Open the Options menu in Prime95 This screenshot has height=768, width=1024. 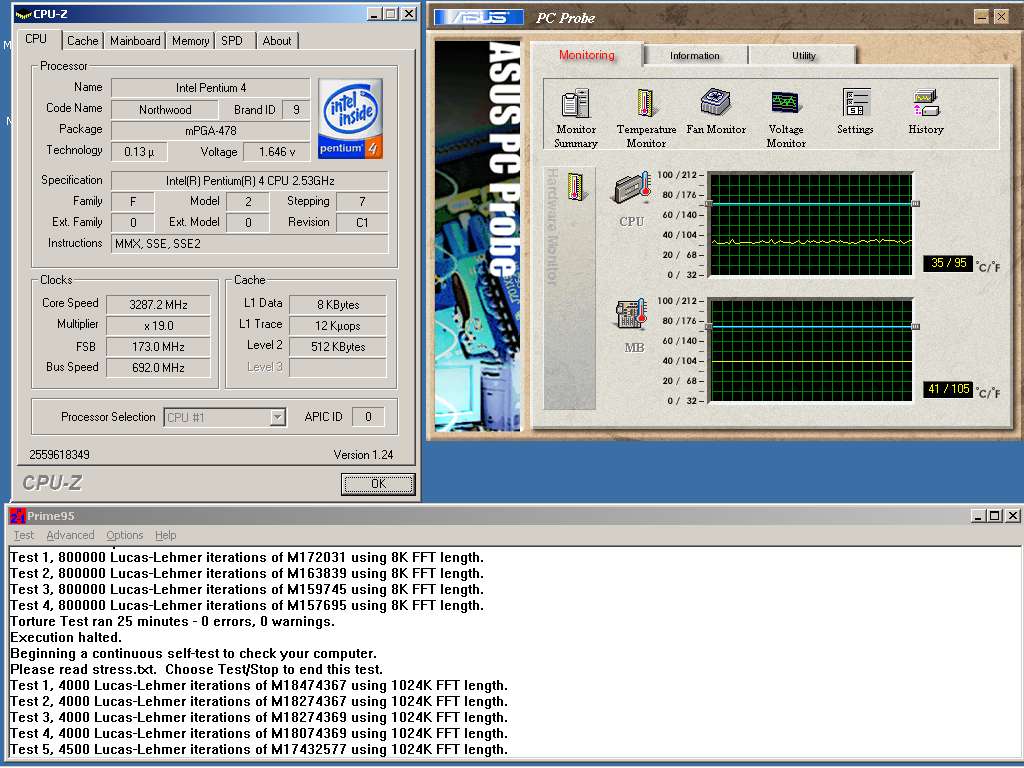click(124, 535)
